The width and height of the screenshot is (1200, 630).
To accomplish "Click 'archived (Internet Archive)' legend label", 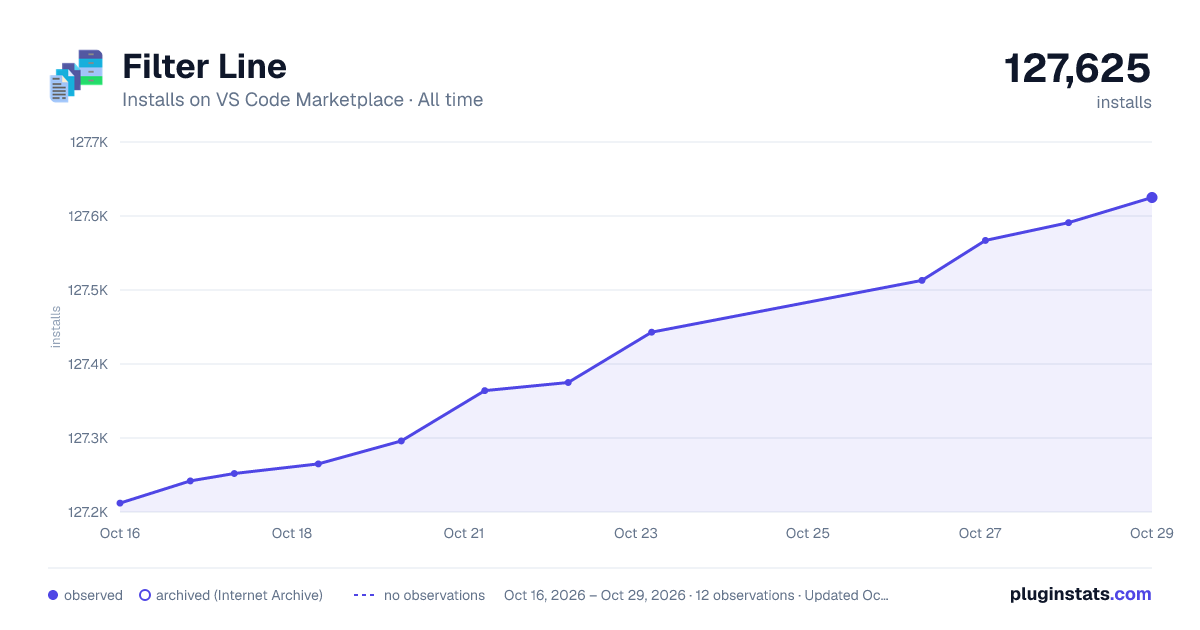I will tap(239, 595).
